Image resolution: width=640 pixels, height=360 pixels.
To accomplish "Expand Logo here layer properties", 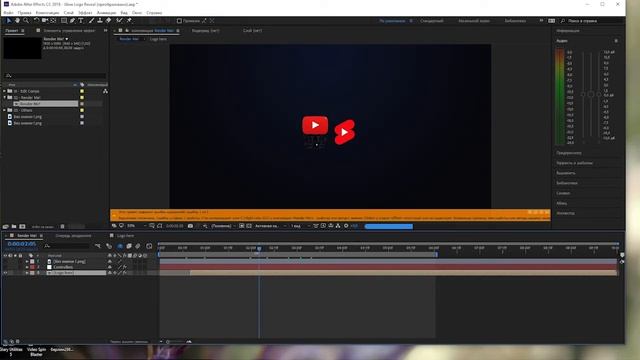I will point(27,273).
